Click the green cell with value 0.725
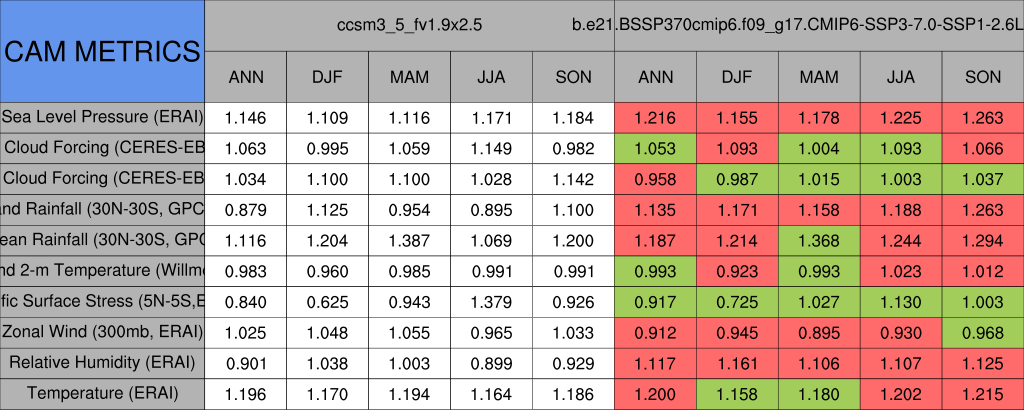The image size is (1024, 410). (x=737, y=301)
